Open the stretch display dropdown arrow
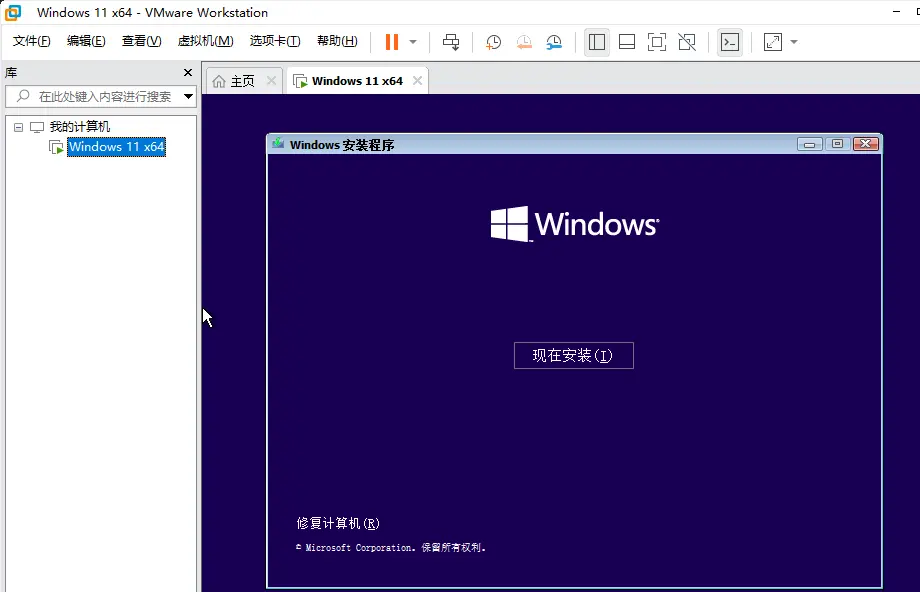The height and width of the screenshot is (592, 920). (794, 42)
